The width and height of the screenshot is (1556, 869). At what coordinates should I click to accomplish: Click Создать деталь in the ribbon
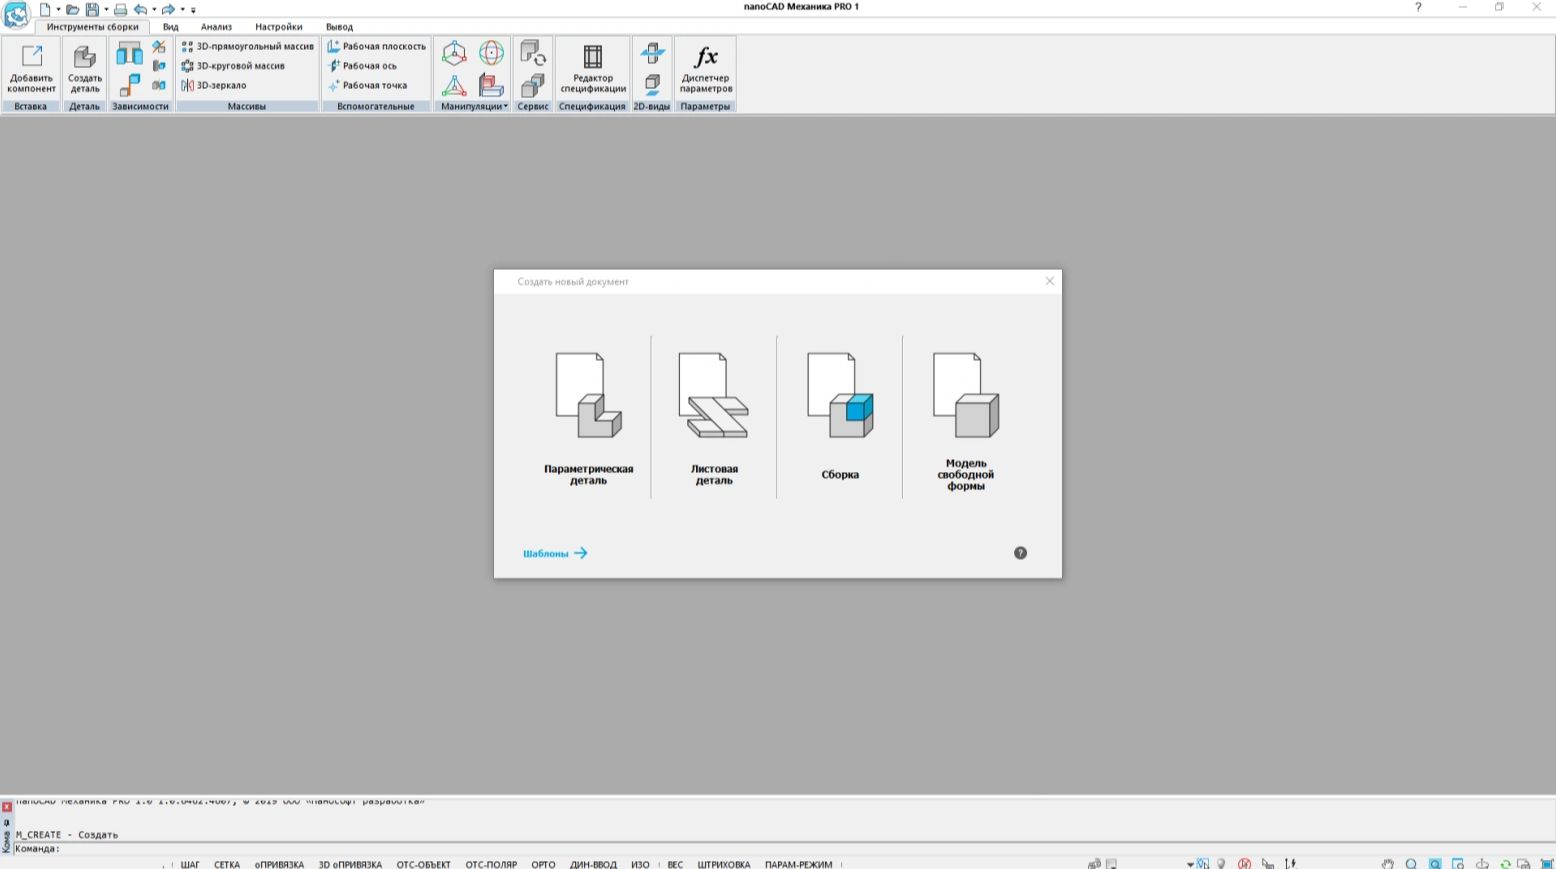[85, 69]
